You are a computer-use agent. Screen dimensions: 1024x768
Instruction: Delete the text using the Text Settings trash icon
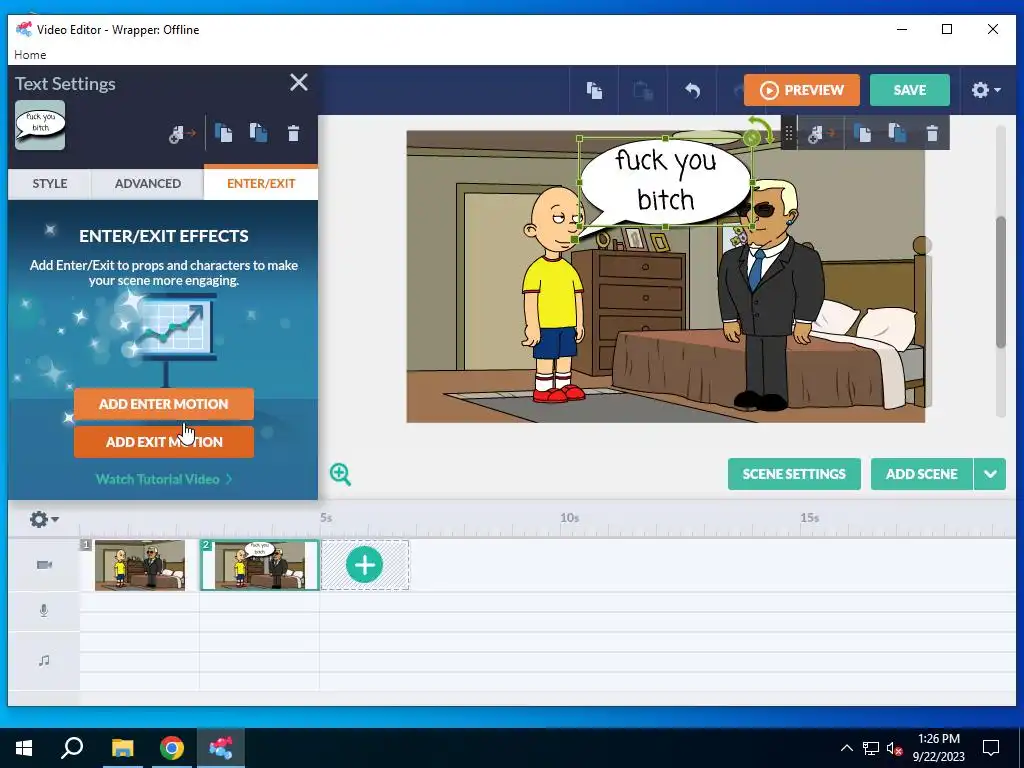point(293,133)
